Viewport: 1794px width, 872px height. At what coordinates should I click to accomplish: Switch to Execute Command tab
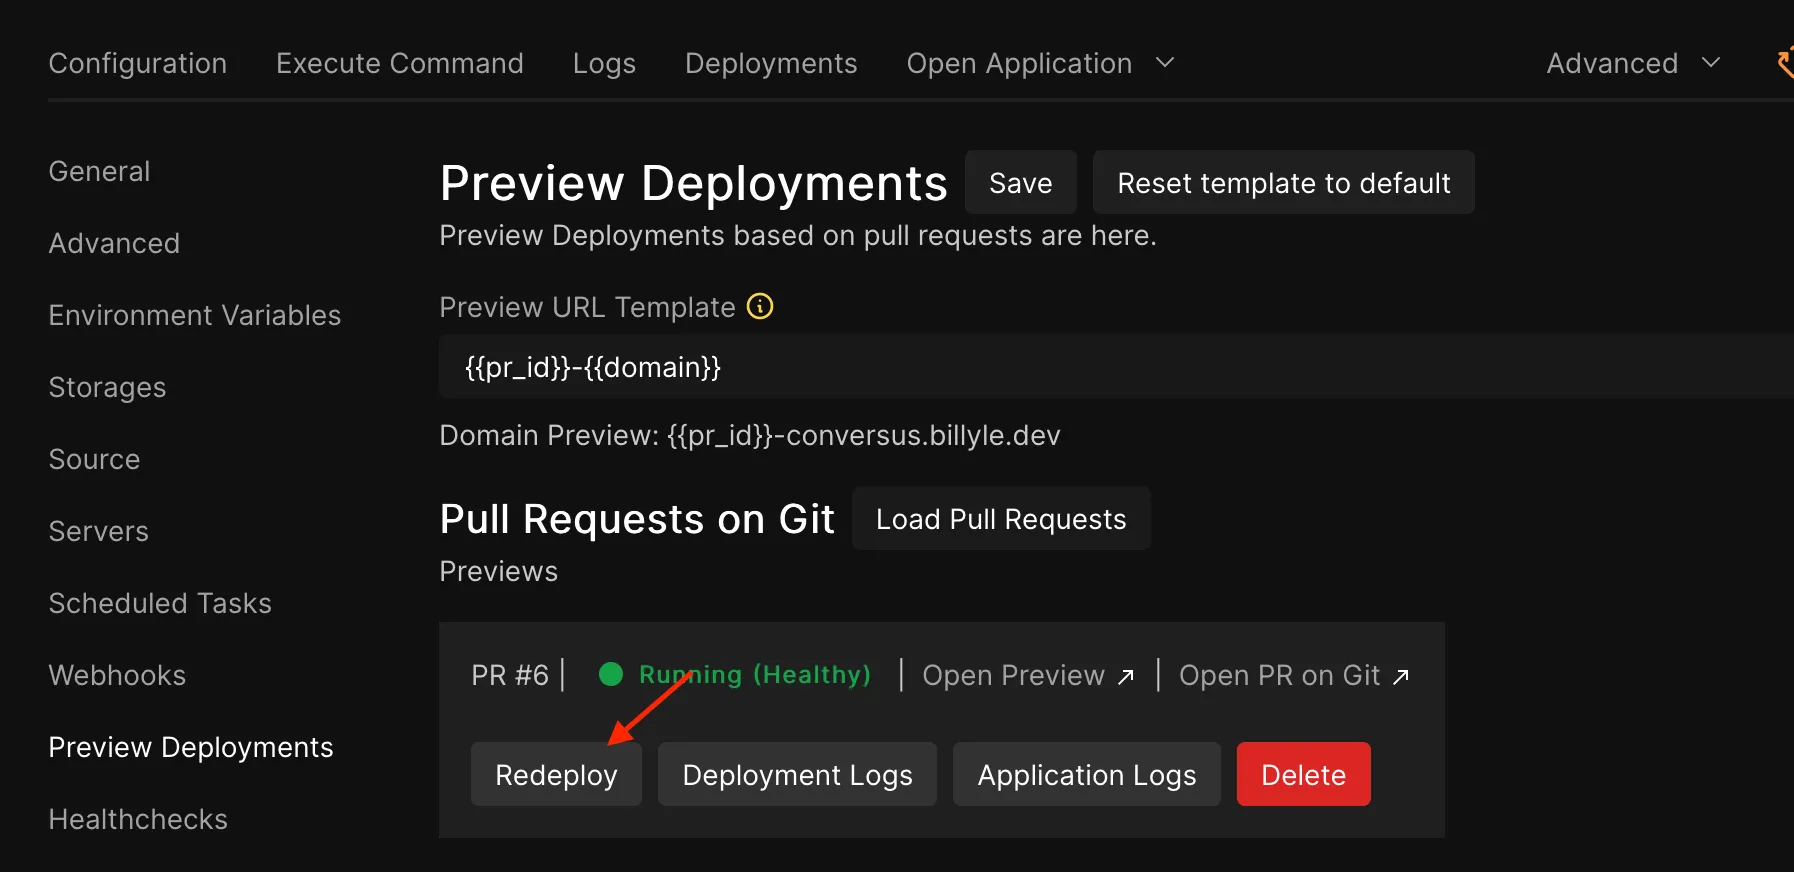[x=400, y=63]
